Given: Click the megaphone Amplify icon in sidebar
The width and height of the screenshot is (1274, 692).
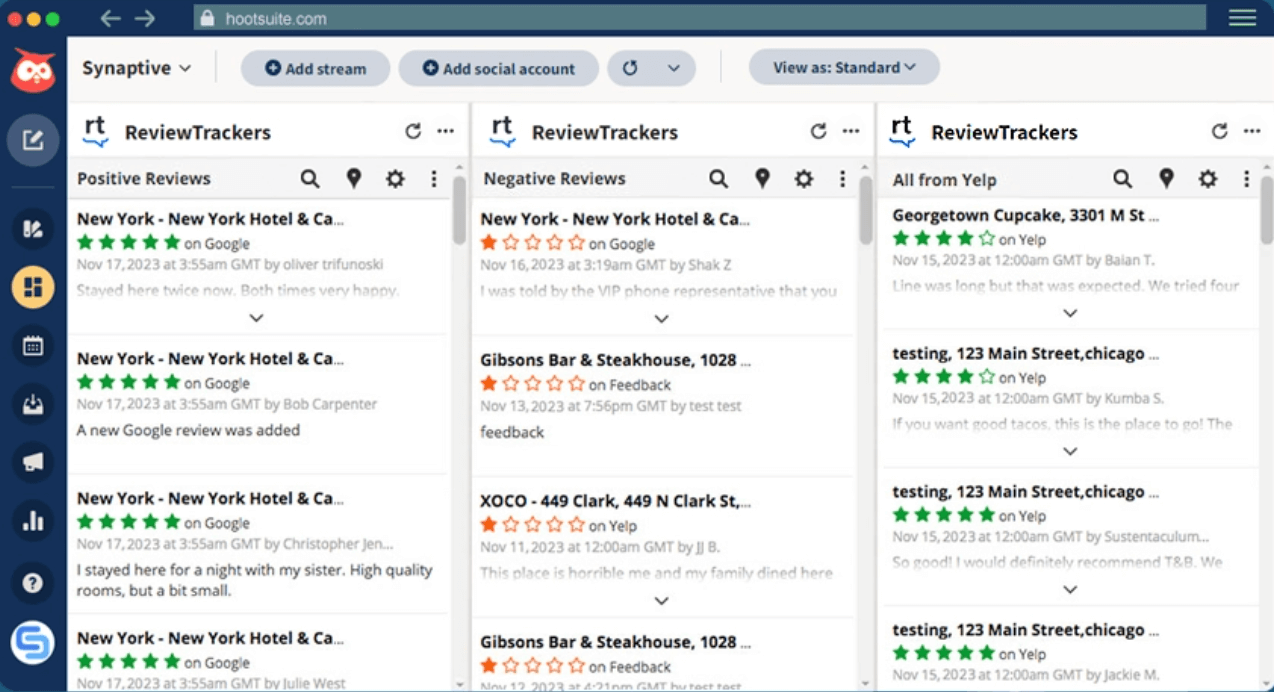Looking at the screenshot, I should click(33, 462).
